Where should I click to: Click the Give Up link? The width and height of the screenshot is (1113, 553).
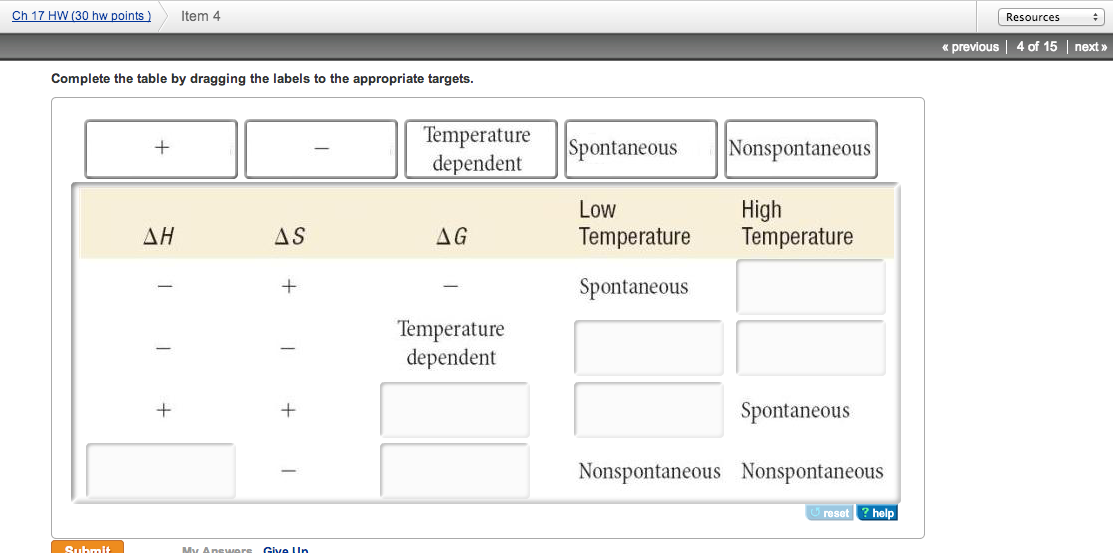(286, 550)
